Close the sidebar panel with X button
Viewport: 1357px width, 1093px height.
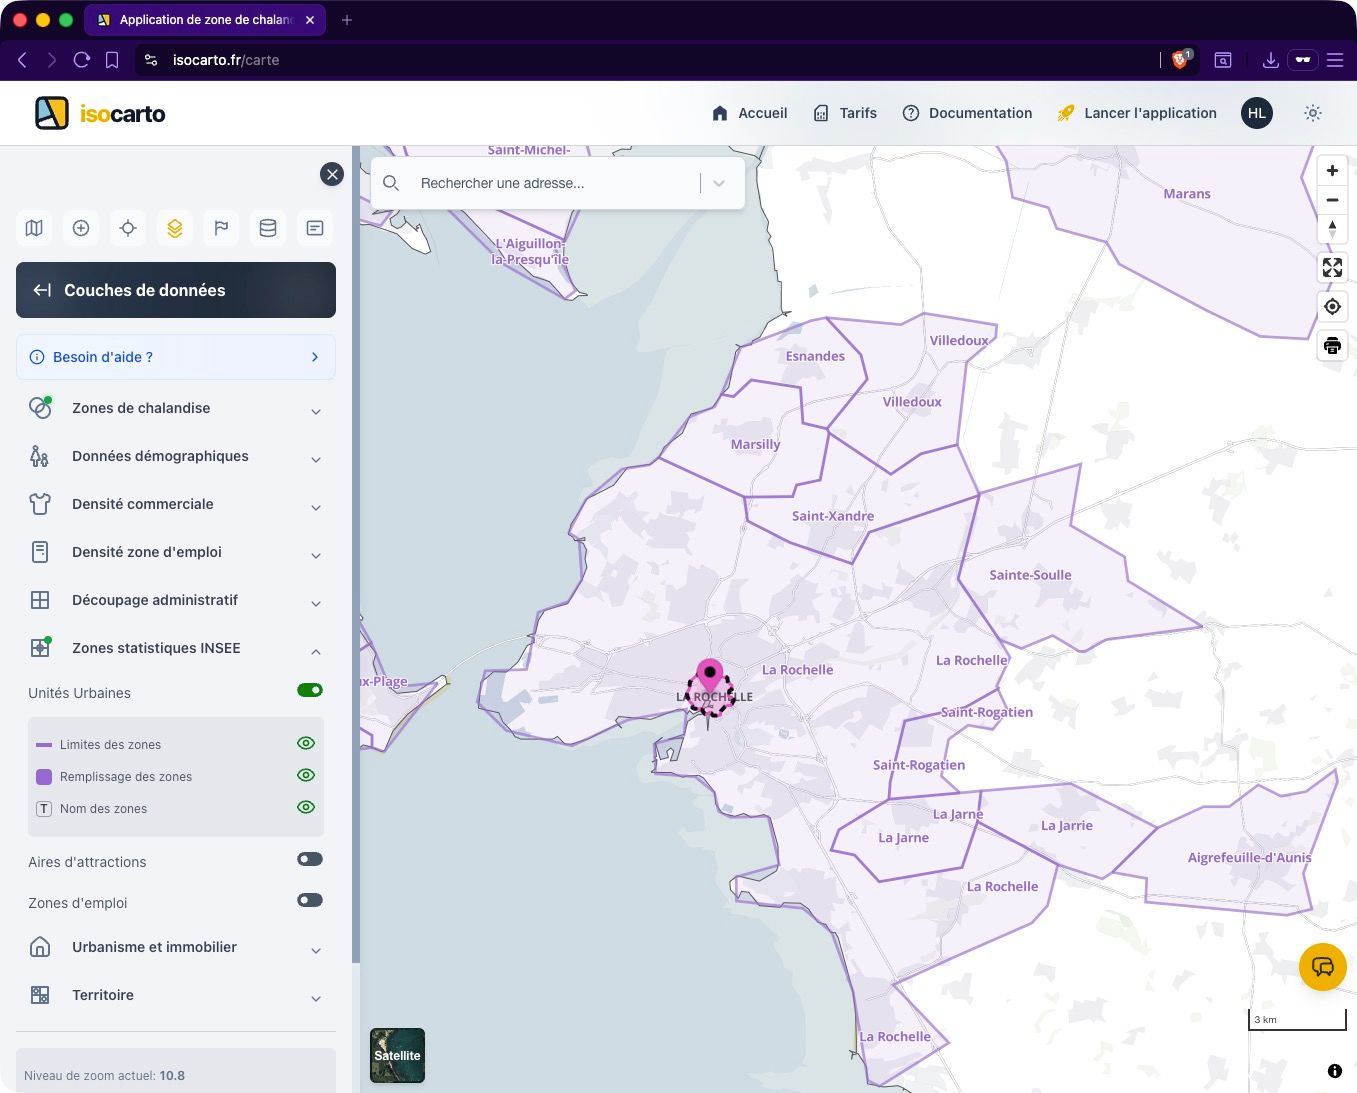[x=332, y=174]
